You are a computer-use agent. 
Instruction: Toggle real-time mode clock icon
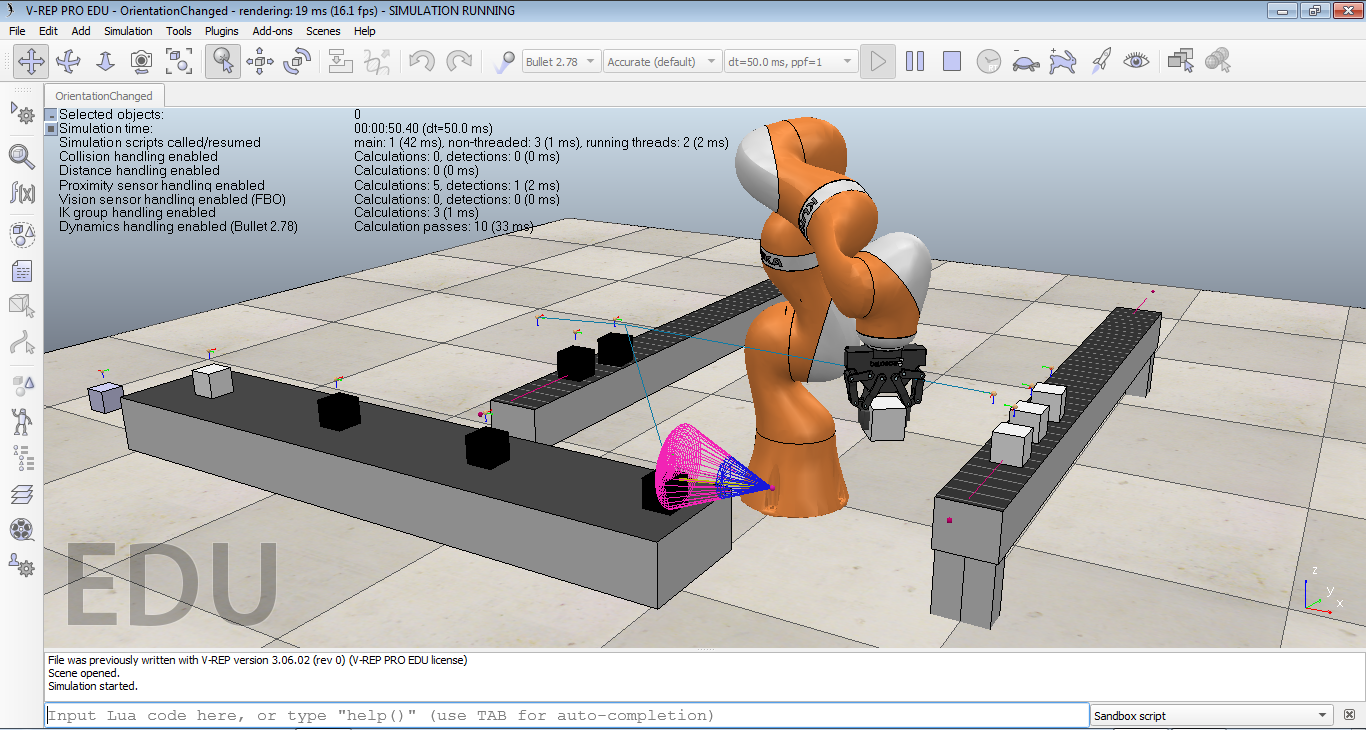989,61
